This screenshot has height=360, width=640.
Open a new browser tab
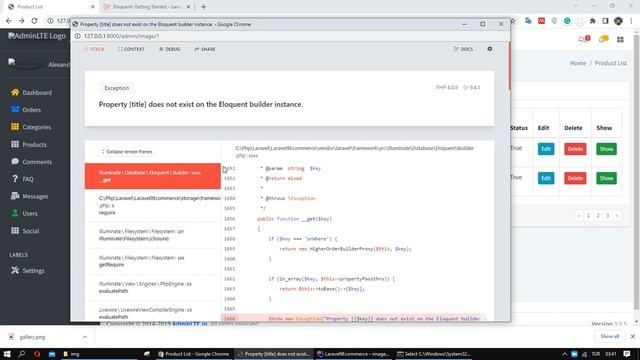[203, 7]
